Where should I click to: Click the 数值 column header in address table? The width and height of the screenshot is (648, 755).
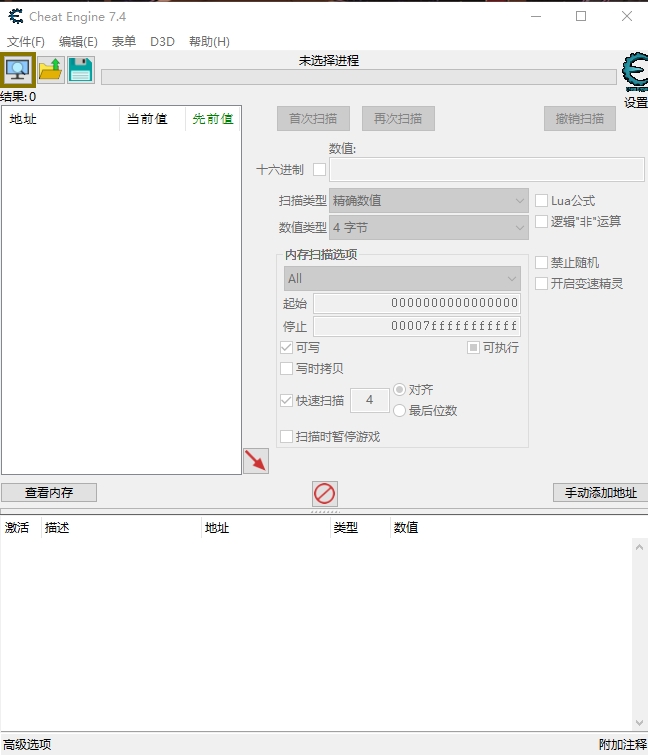pyautogui.click(x=406, y=528)
